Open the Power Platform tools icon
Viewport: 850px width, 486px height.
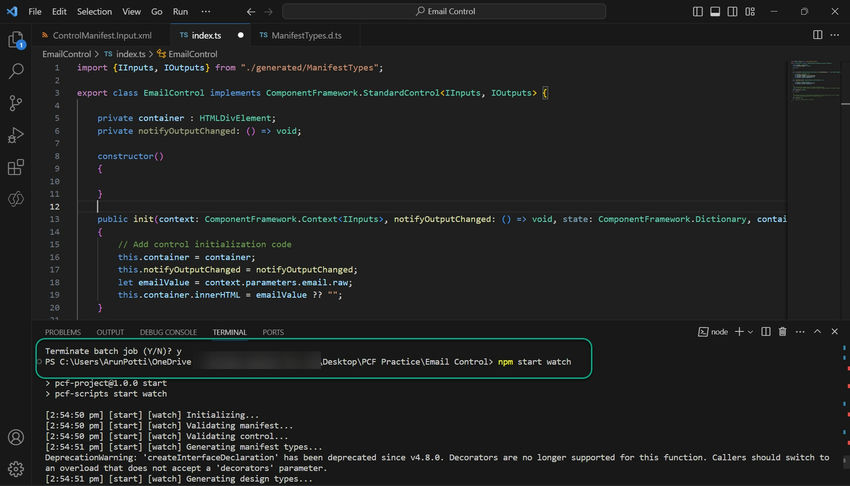tap(16, 199)
